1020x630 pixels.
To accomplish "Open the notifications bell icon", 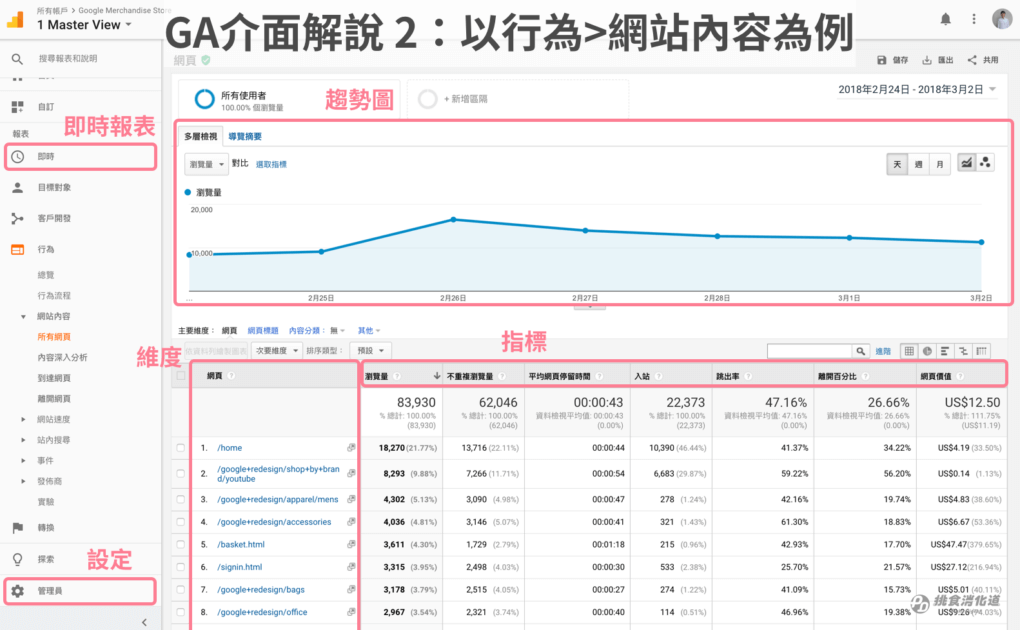I will coord(945,19).
